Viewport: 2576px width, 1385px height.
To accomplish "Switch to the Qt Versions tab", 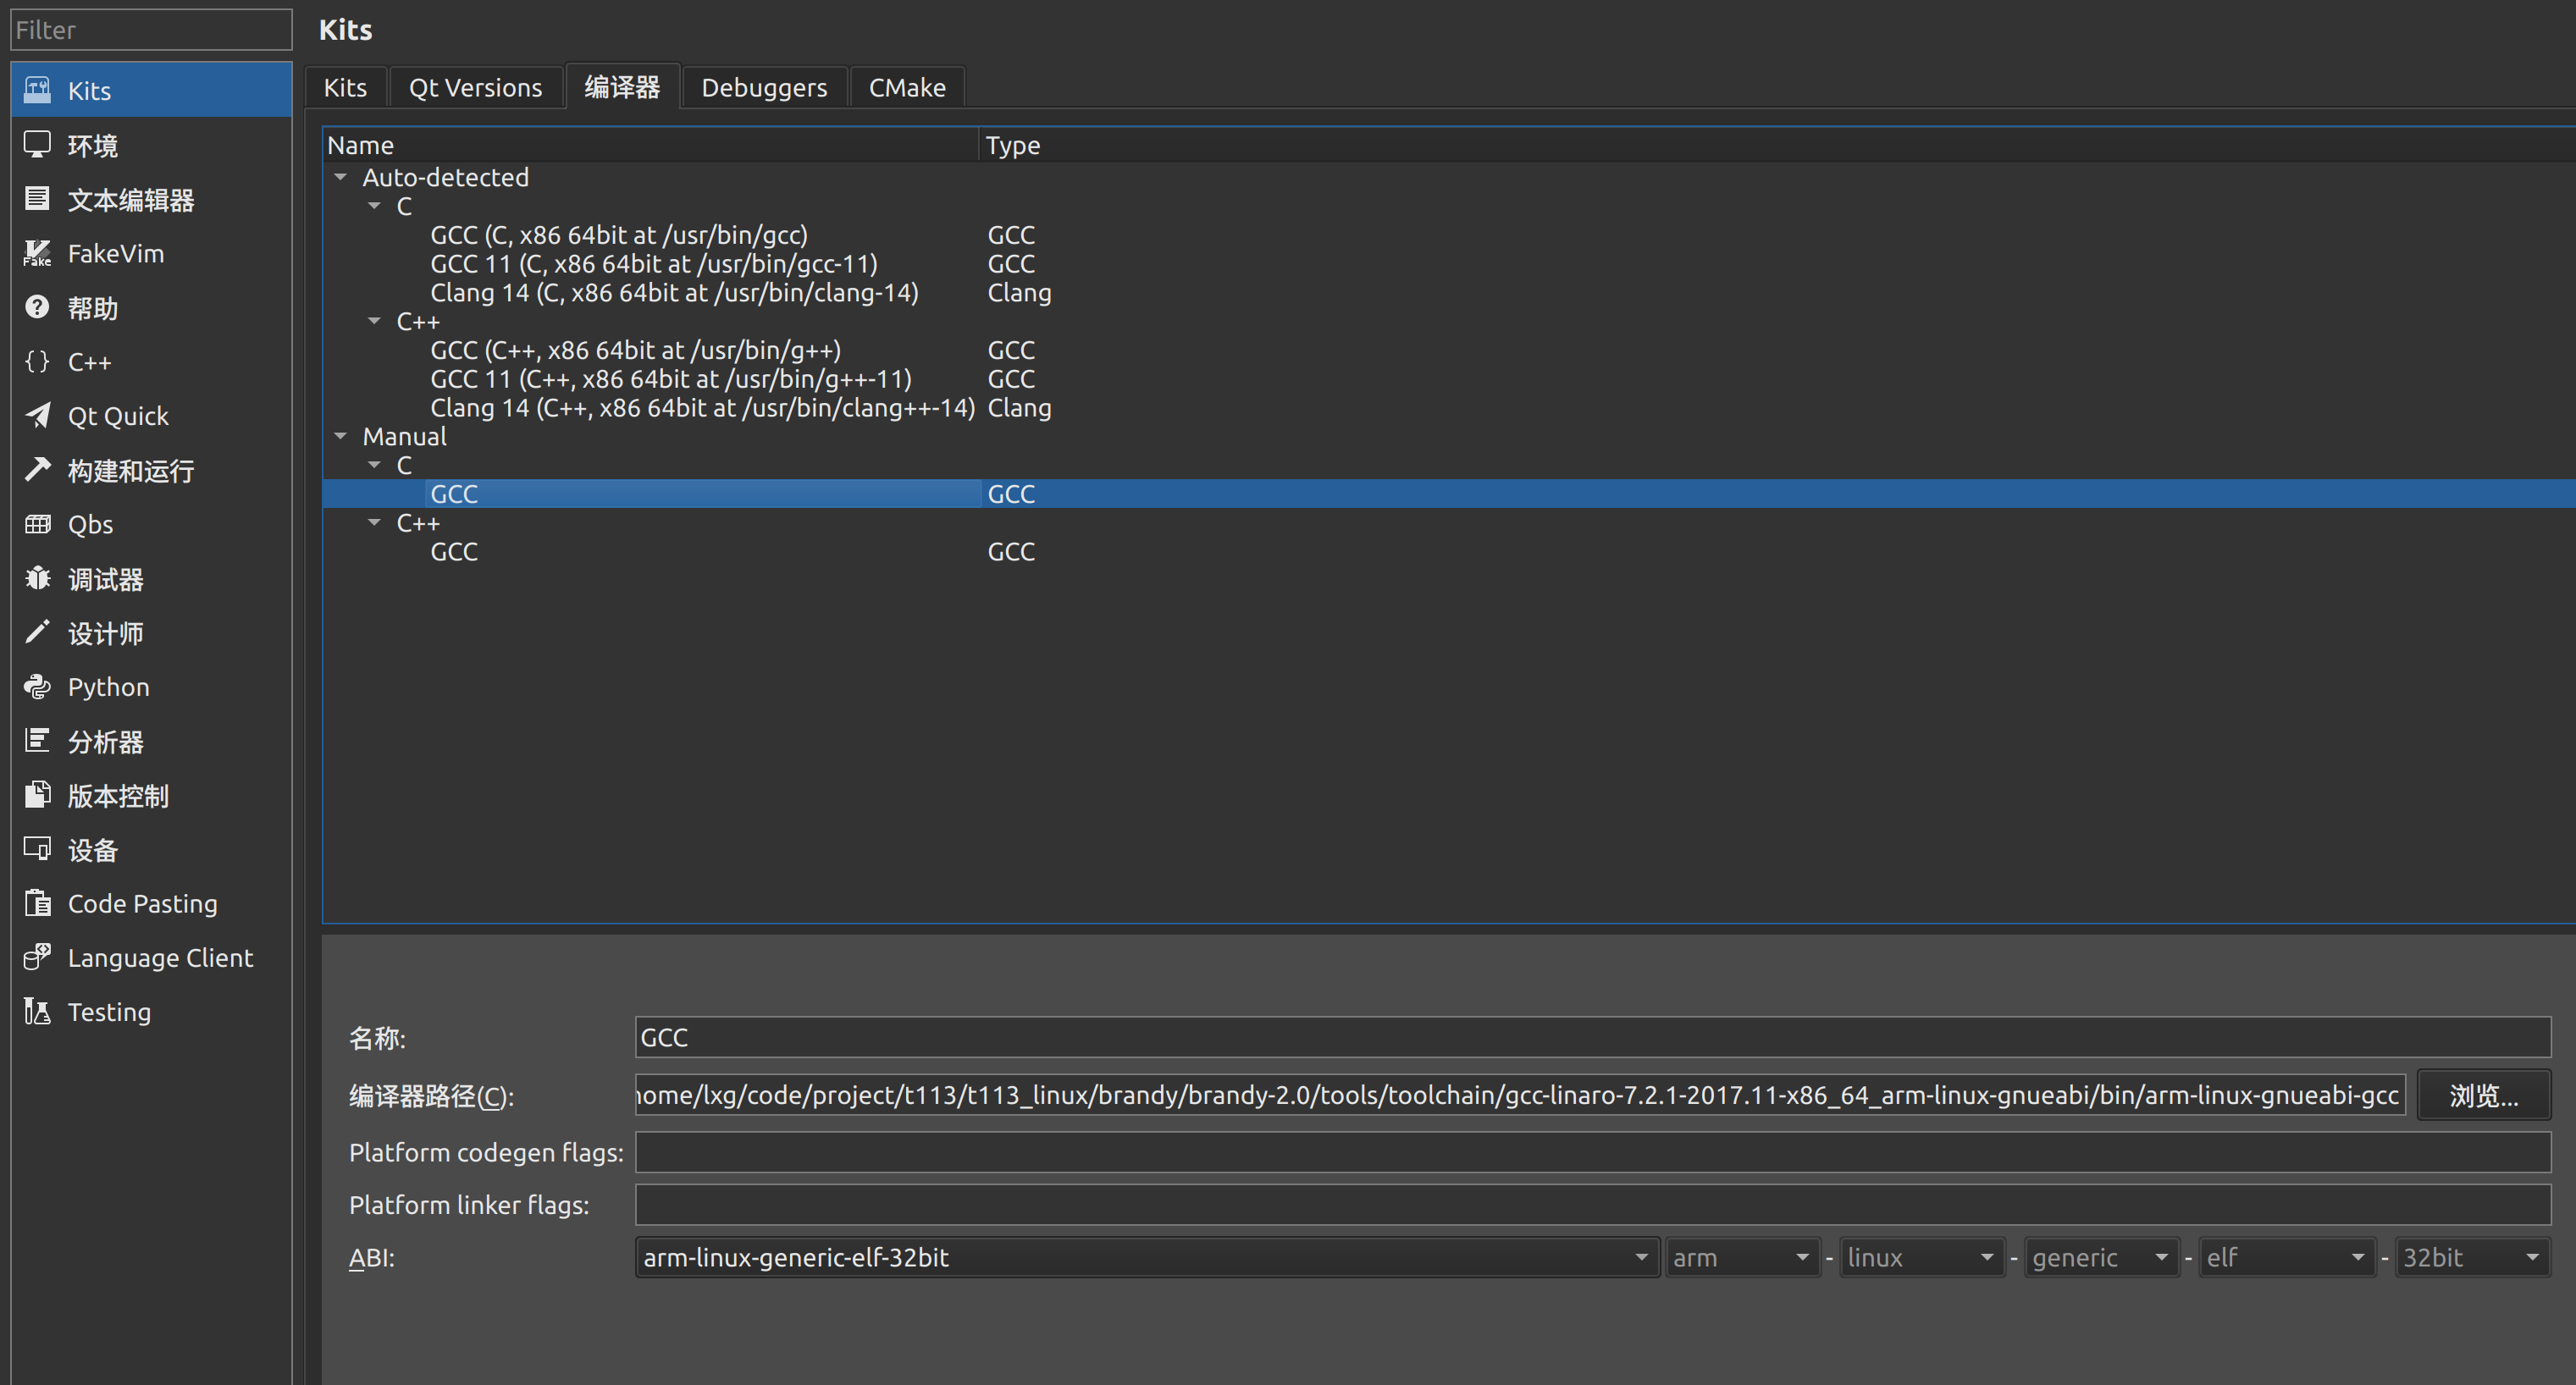I will coord(475,88).
